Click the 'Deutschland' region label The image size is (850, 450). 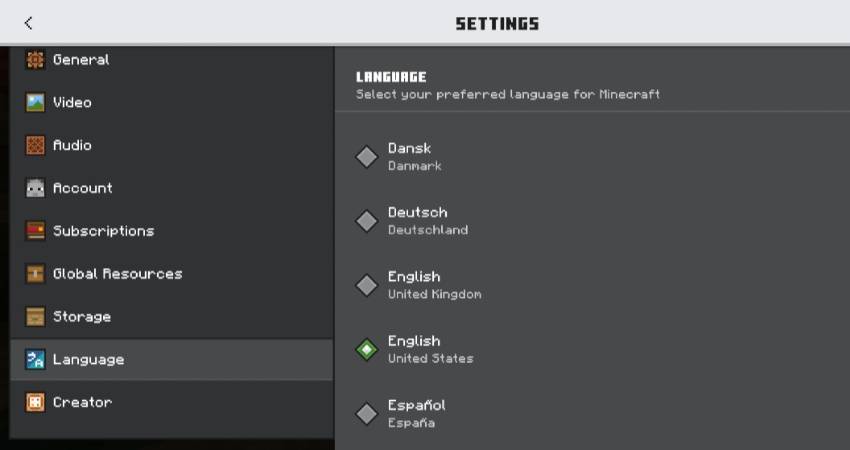coord(428,230)
